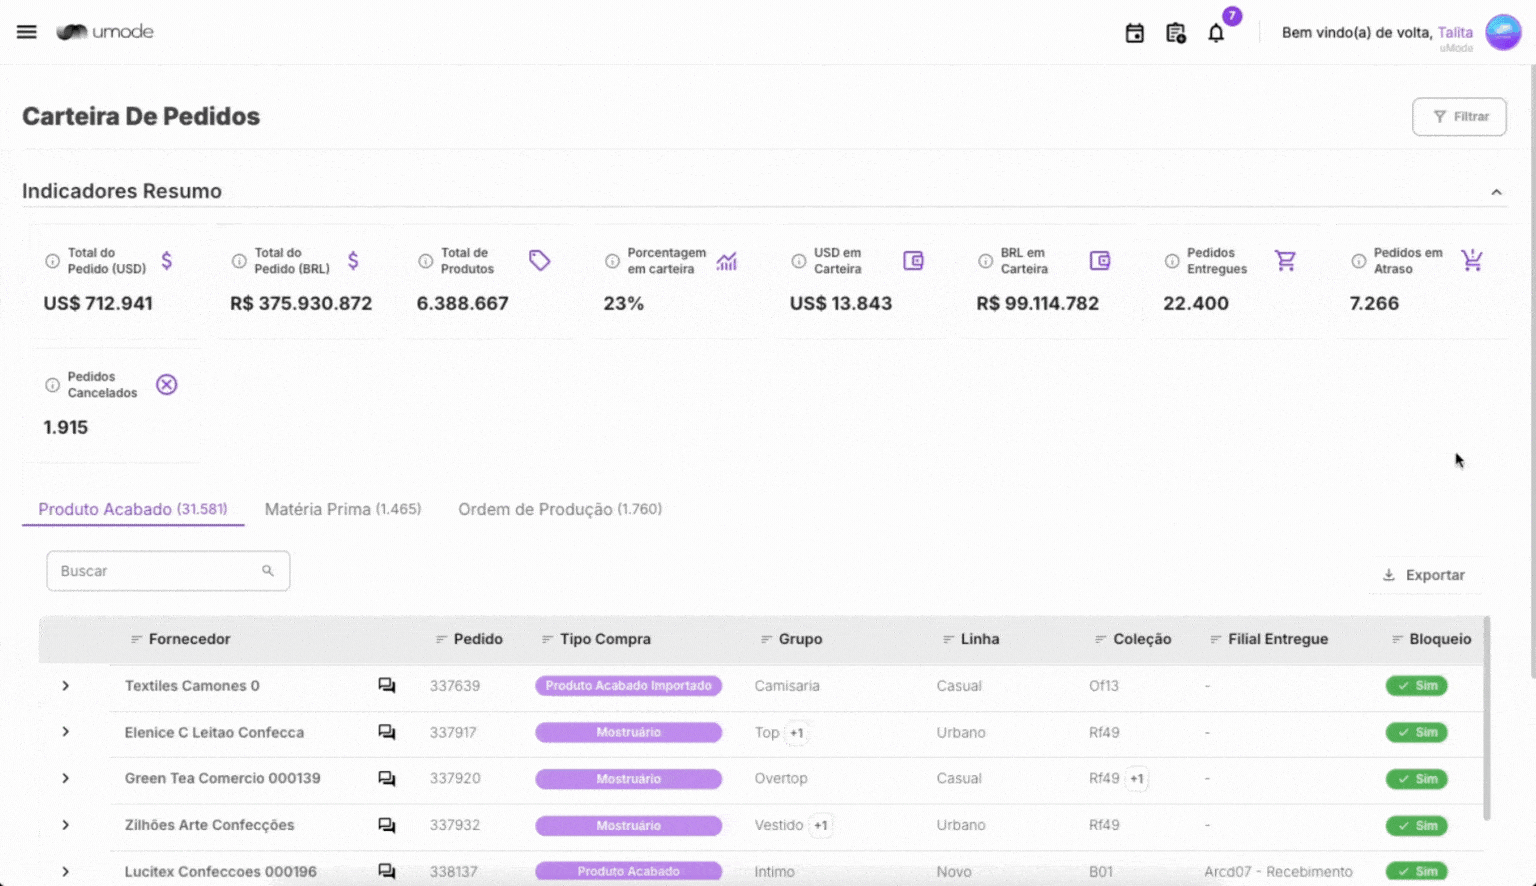Expand the Textiles Camones 0 row
This screenshot has width=1536, height=886.
[66, 686]
